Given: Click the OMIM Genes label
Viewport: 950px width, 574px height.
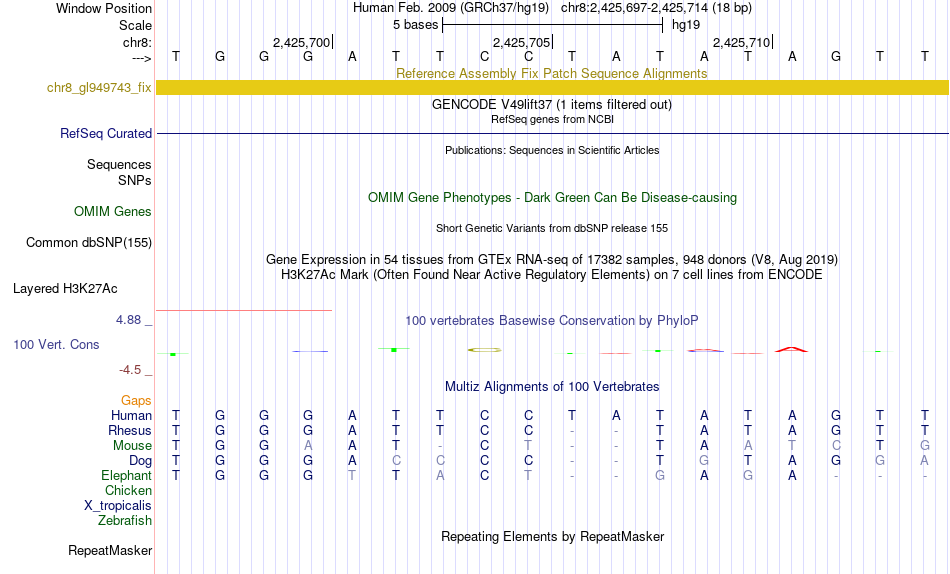Looking at the screenshot, I should coord(112,212).
